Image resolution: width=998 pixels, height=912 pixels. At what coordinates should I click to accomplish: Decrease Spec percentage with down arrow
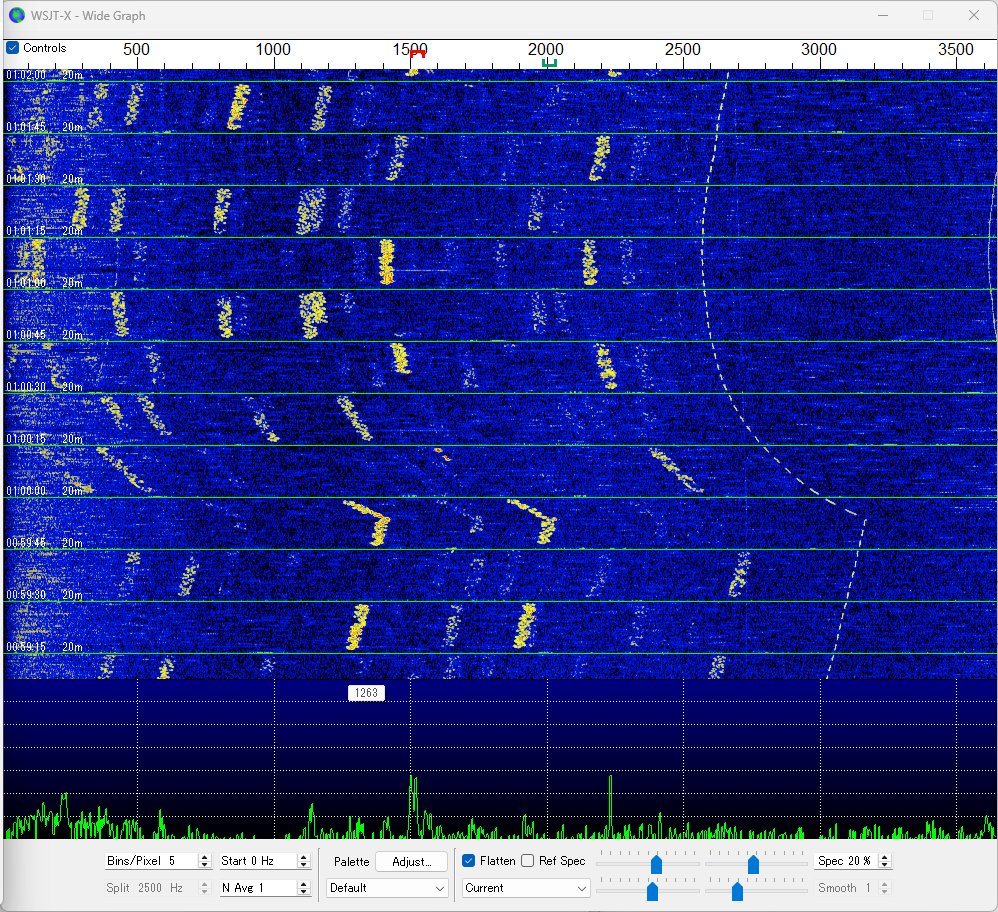click(884, 865)
